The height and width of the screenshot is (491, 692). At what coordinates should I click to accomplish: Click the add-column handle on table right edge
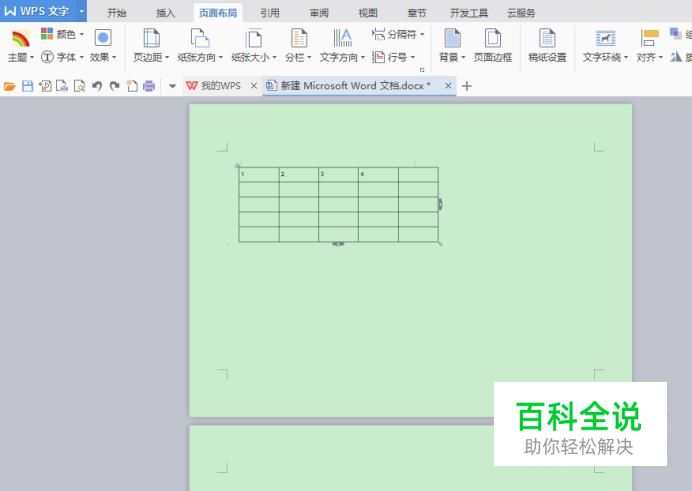(440, 204)
